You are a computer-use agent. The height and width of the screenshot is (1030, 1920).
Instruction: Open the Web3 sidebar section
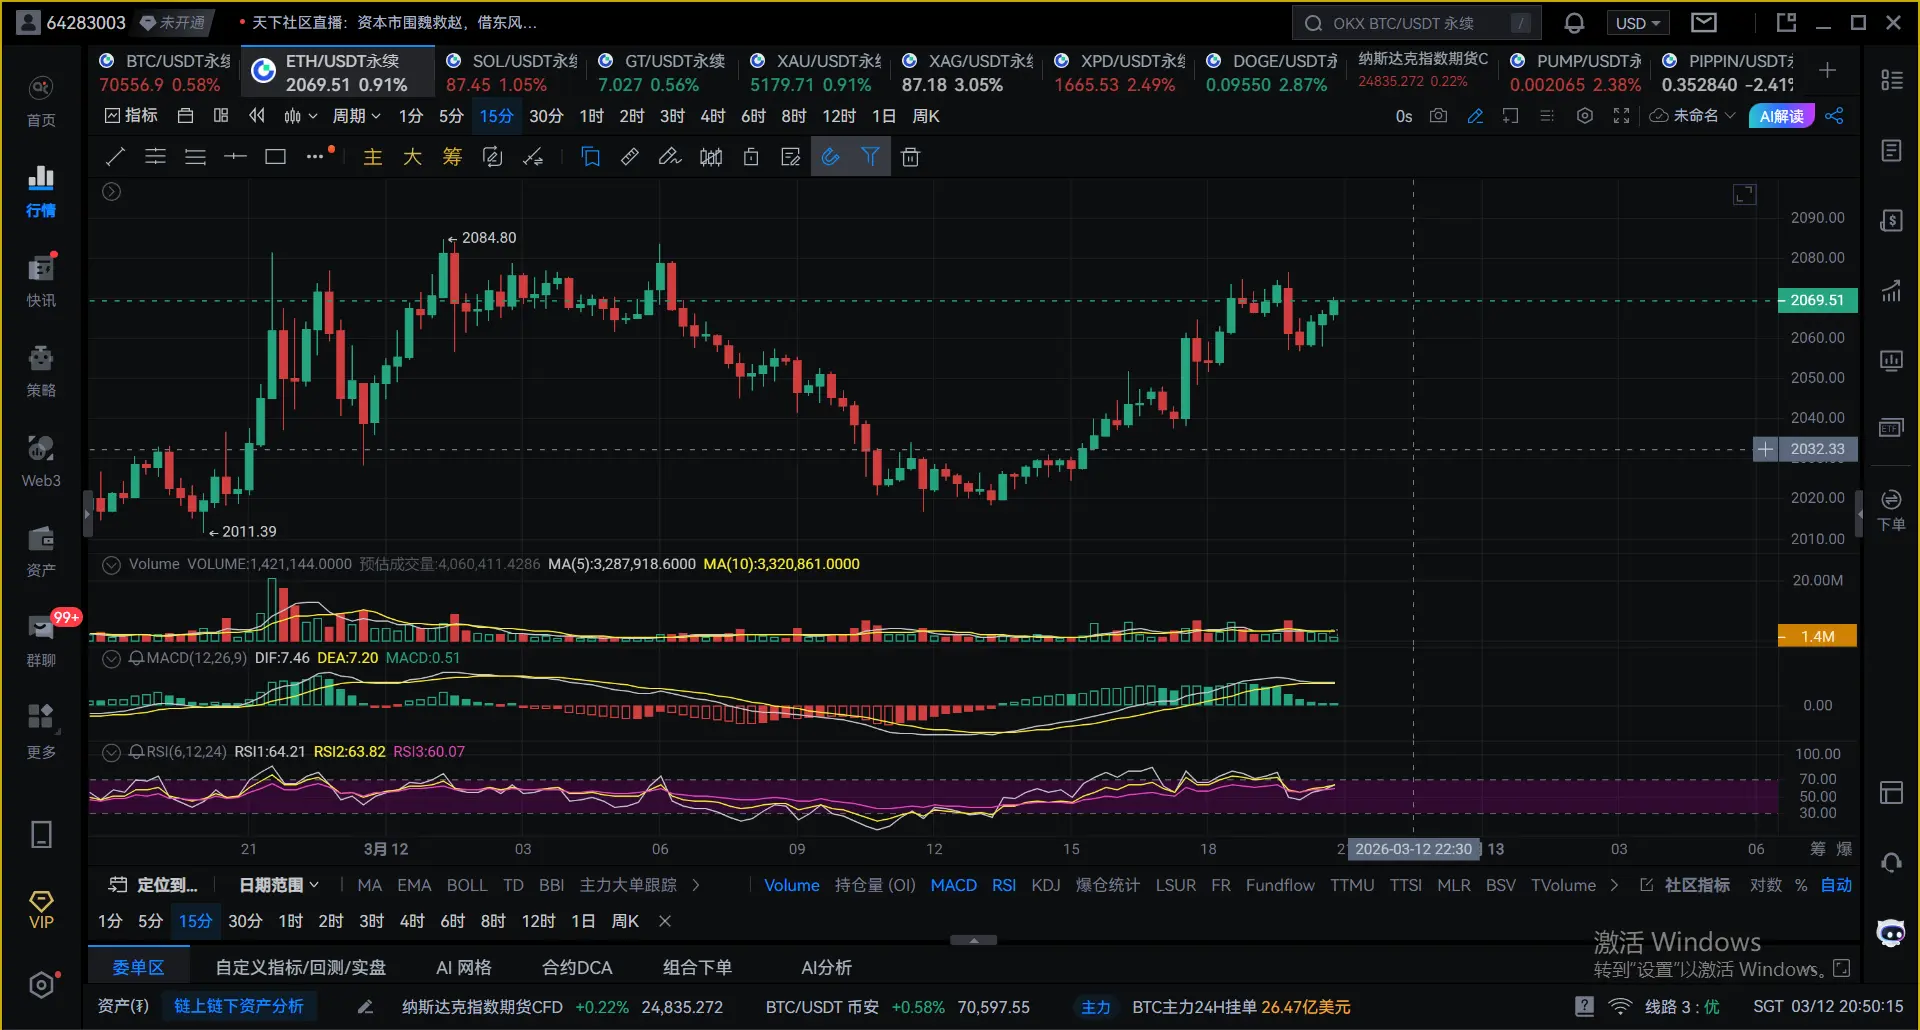pos(41,461)
